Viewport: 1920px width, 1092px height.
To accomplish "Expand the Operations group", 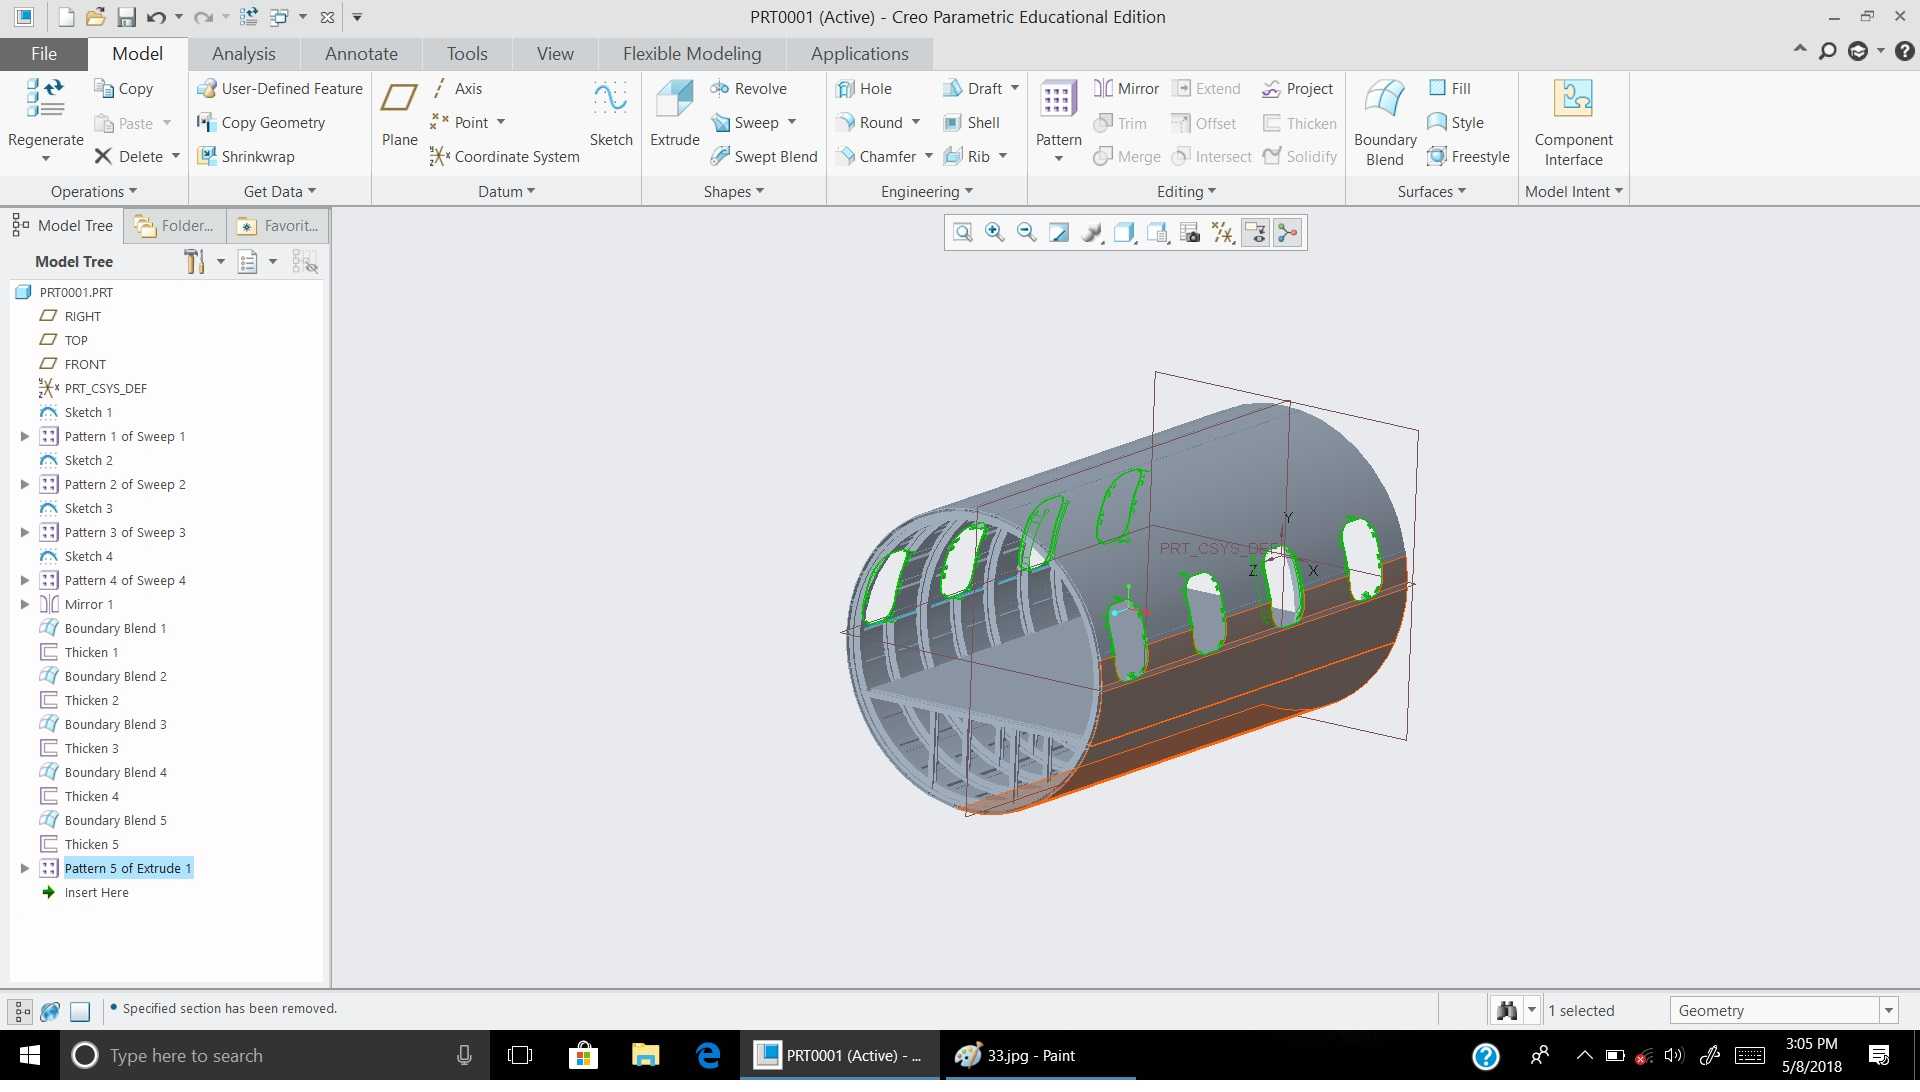I will 94,191.
